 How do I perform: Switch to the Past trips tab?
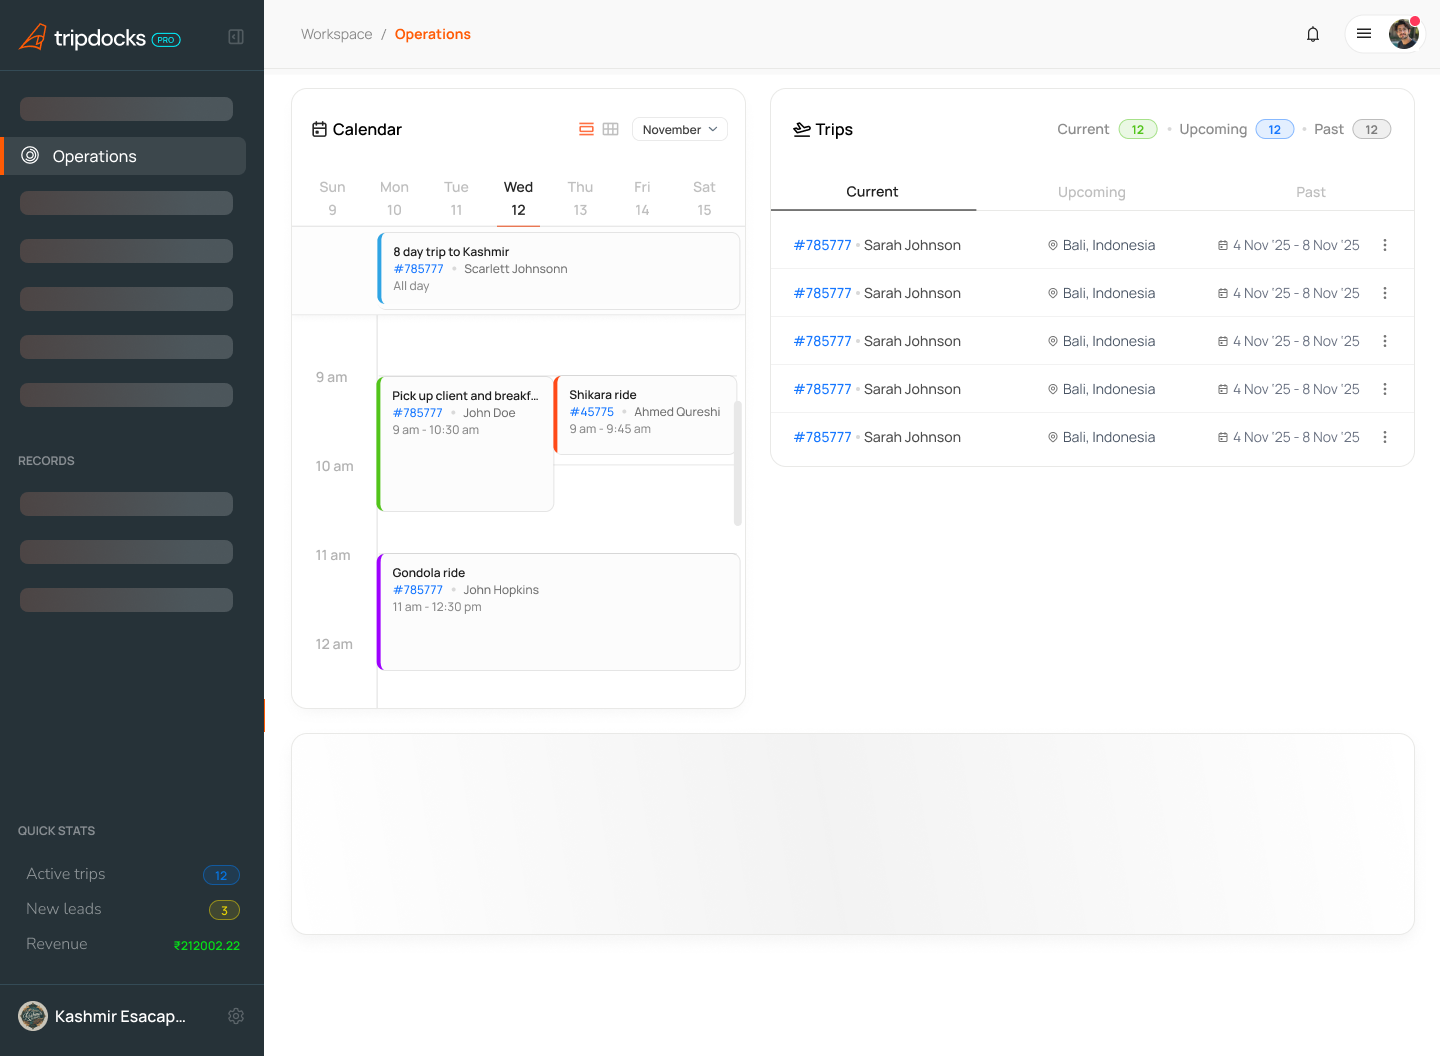pos(1310,191)
